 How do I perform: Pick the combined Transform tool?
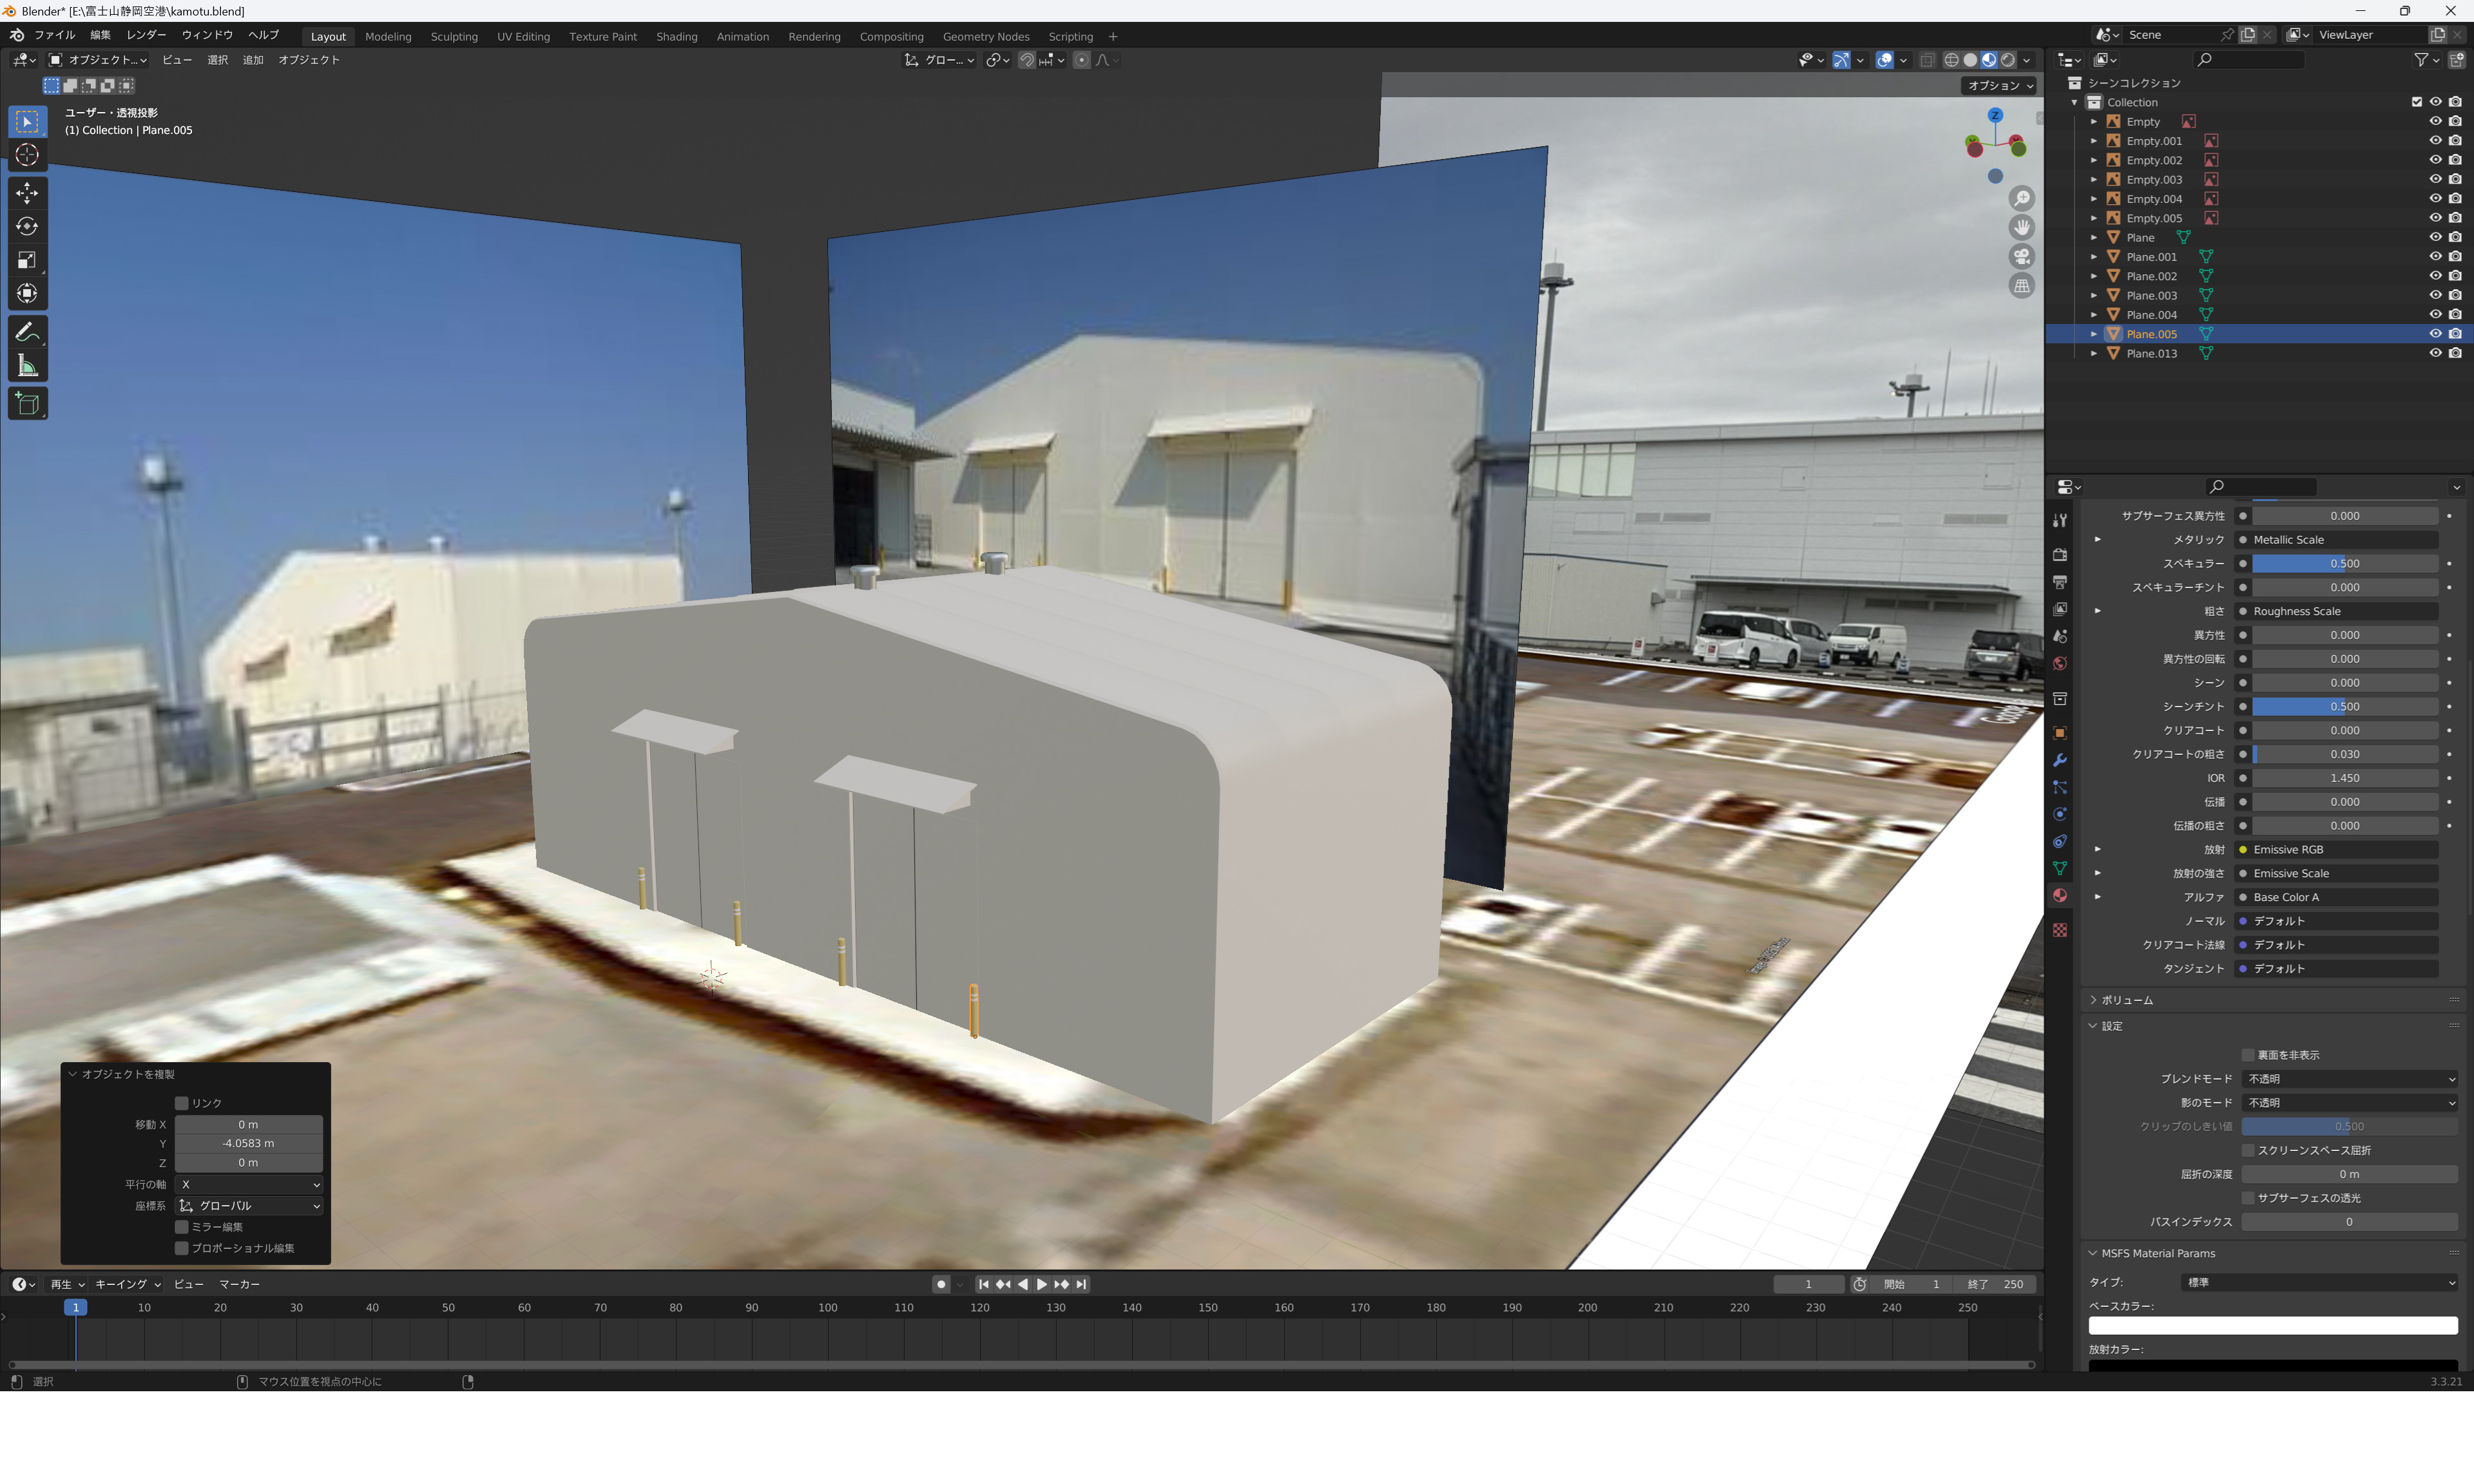(27, 294)
